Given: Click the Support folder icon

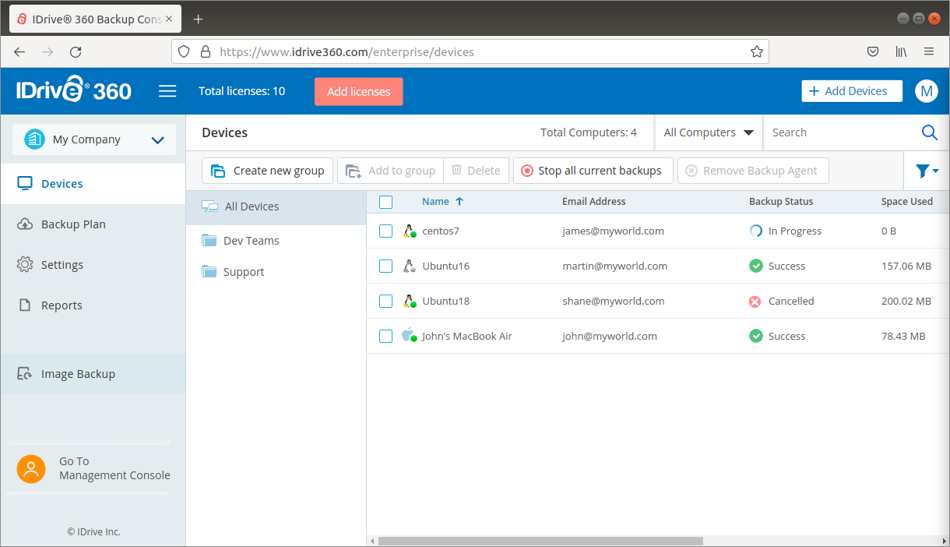Looking at the screenshot, I should [209, 271].
